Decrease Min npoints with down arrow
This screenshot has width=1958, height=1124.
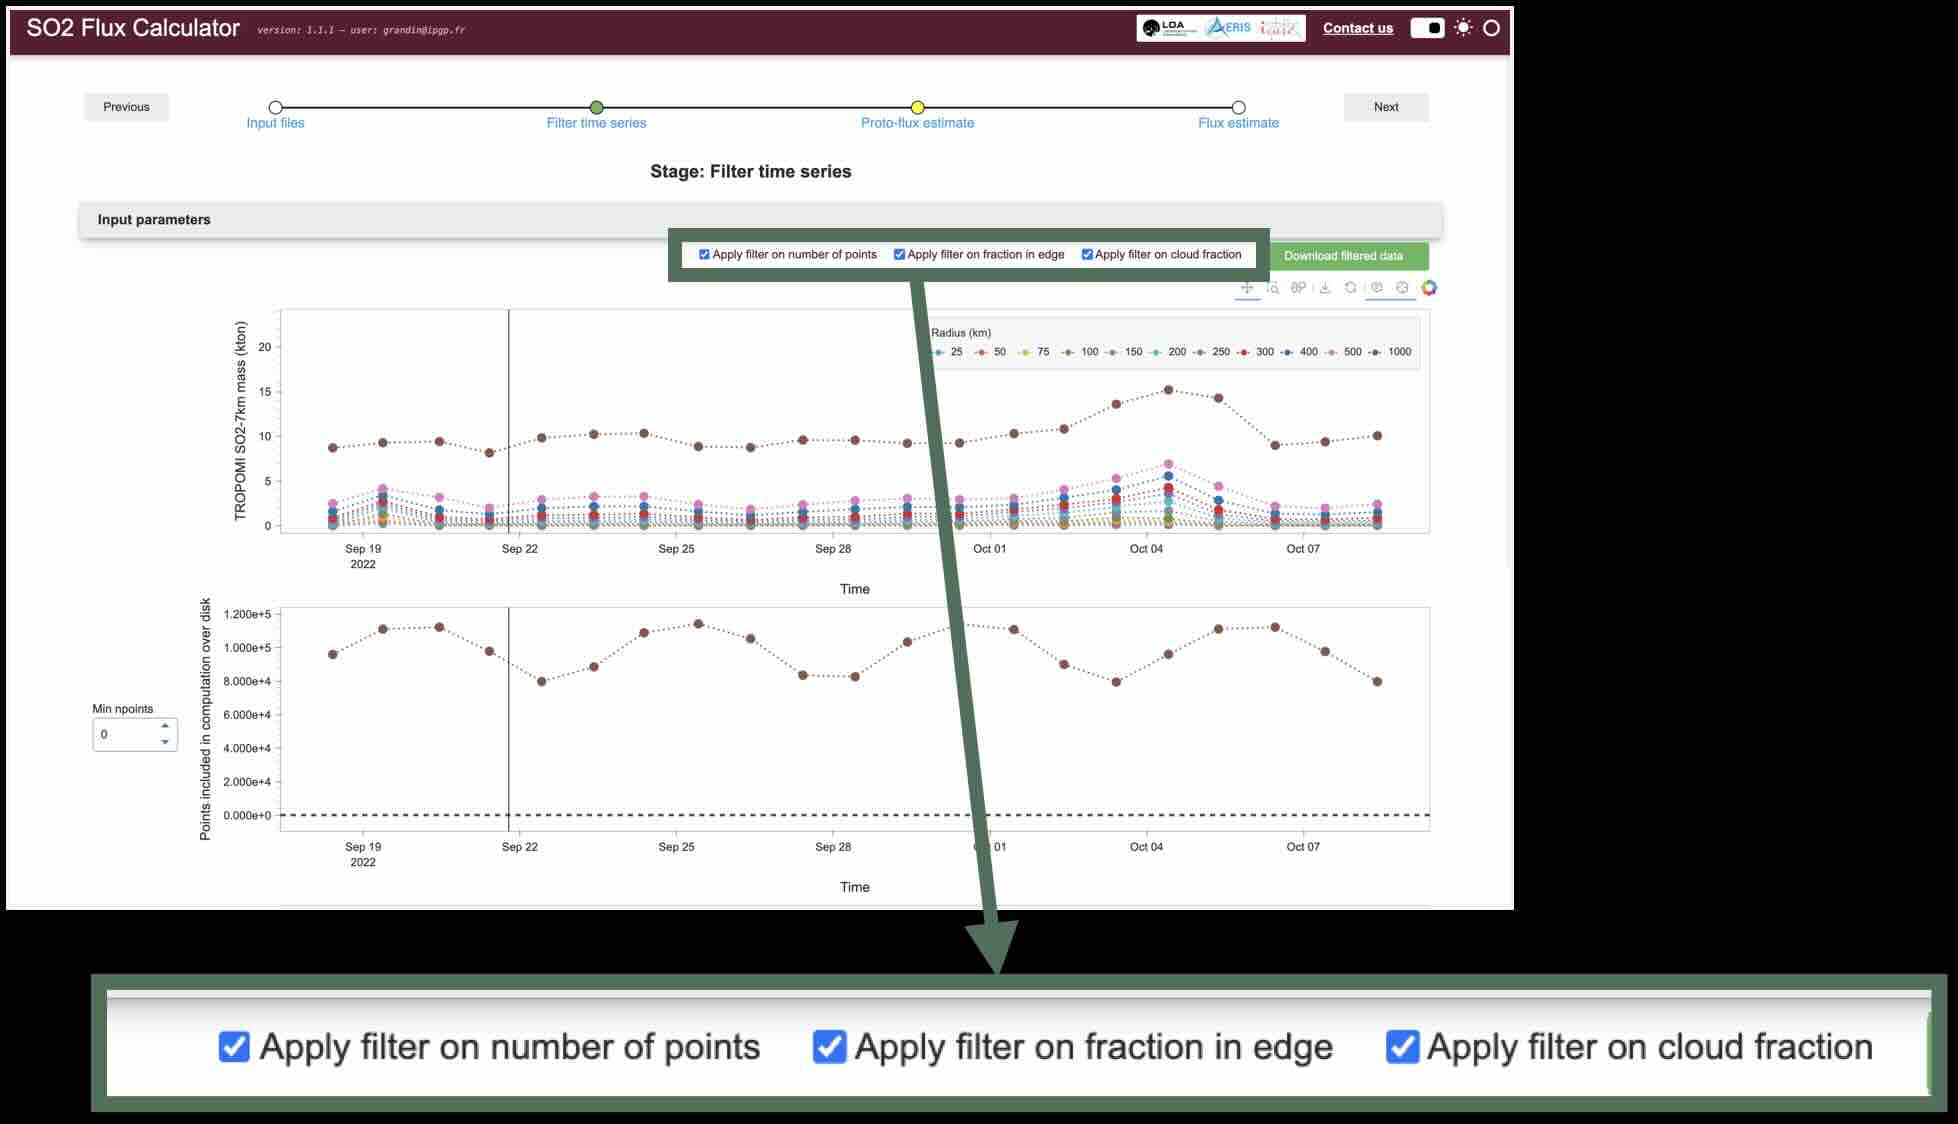pyautogui.click(x=165, y=742)
